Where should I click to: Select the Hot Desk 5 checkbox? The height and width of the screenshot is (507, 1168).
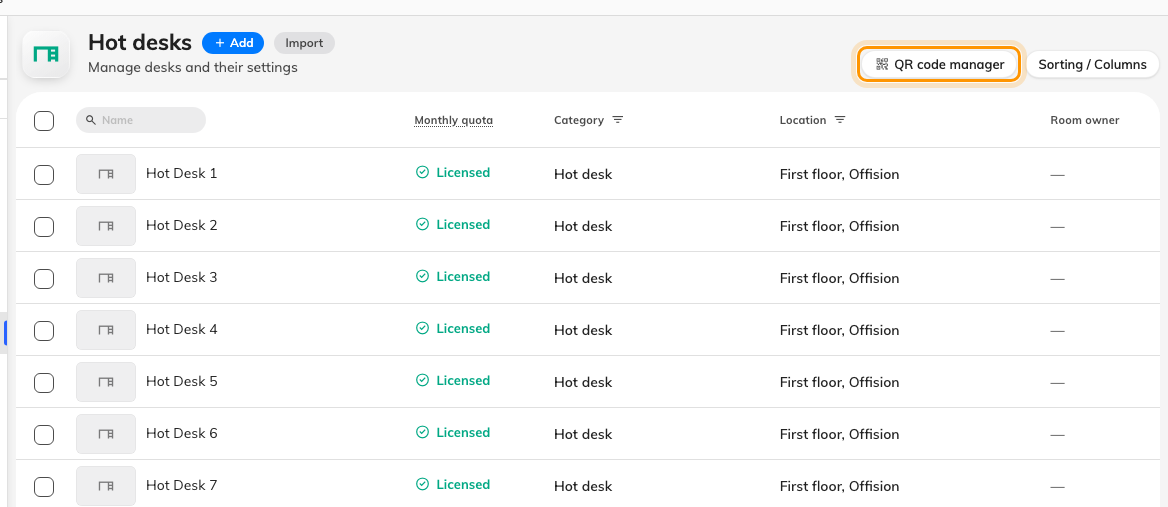pos(44,383)
